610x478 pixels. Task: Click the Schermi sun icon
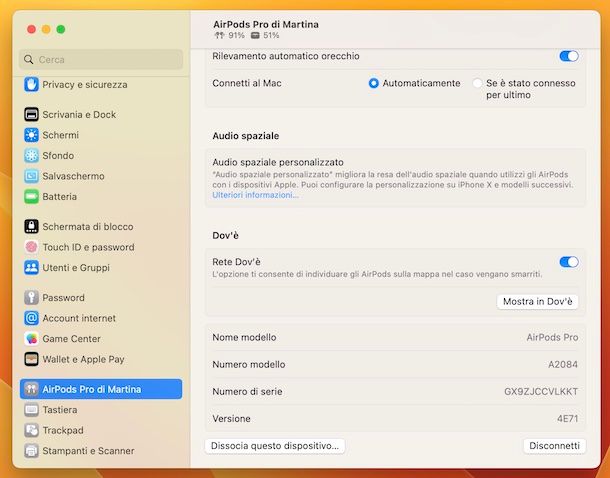pyautogui.click(x=31, y=135)
